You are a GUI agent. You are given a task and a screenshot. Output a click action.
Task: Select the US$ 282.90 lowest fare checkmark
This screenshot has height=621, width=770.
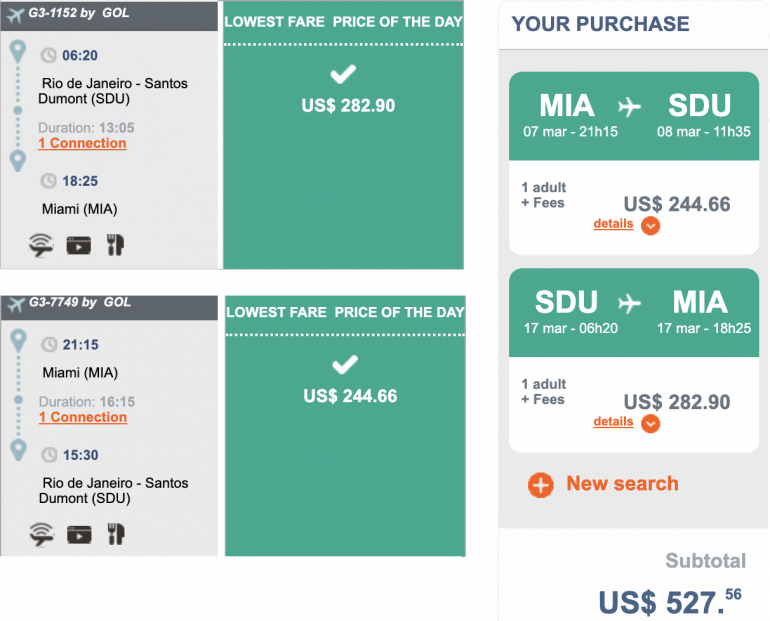point(344,75)
